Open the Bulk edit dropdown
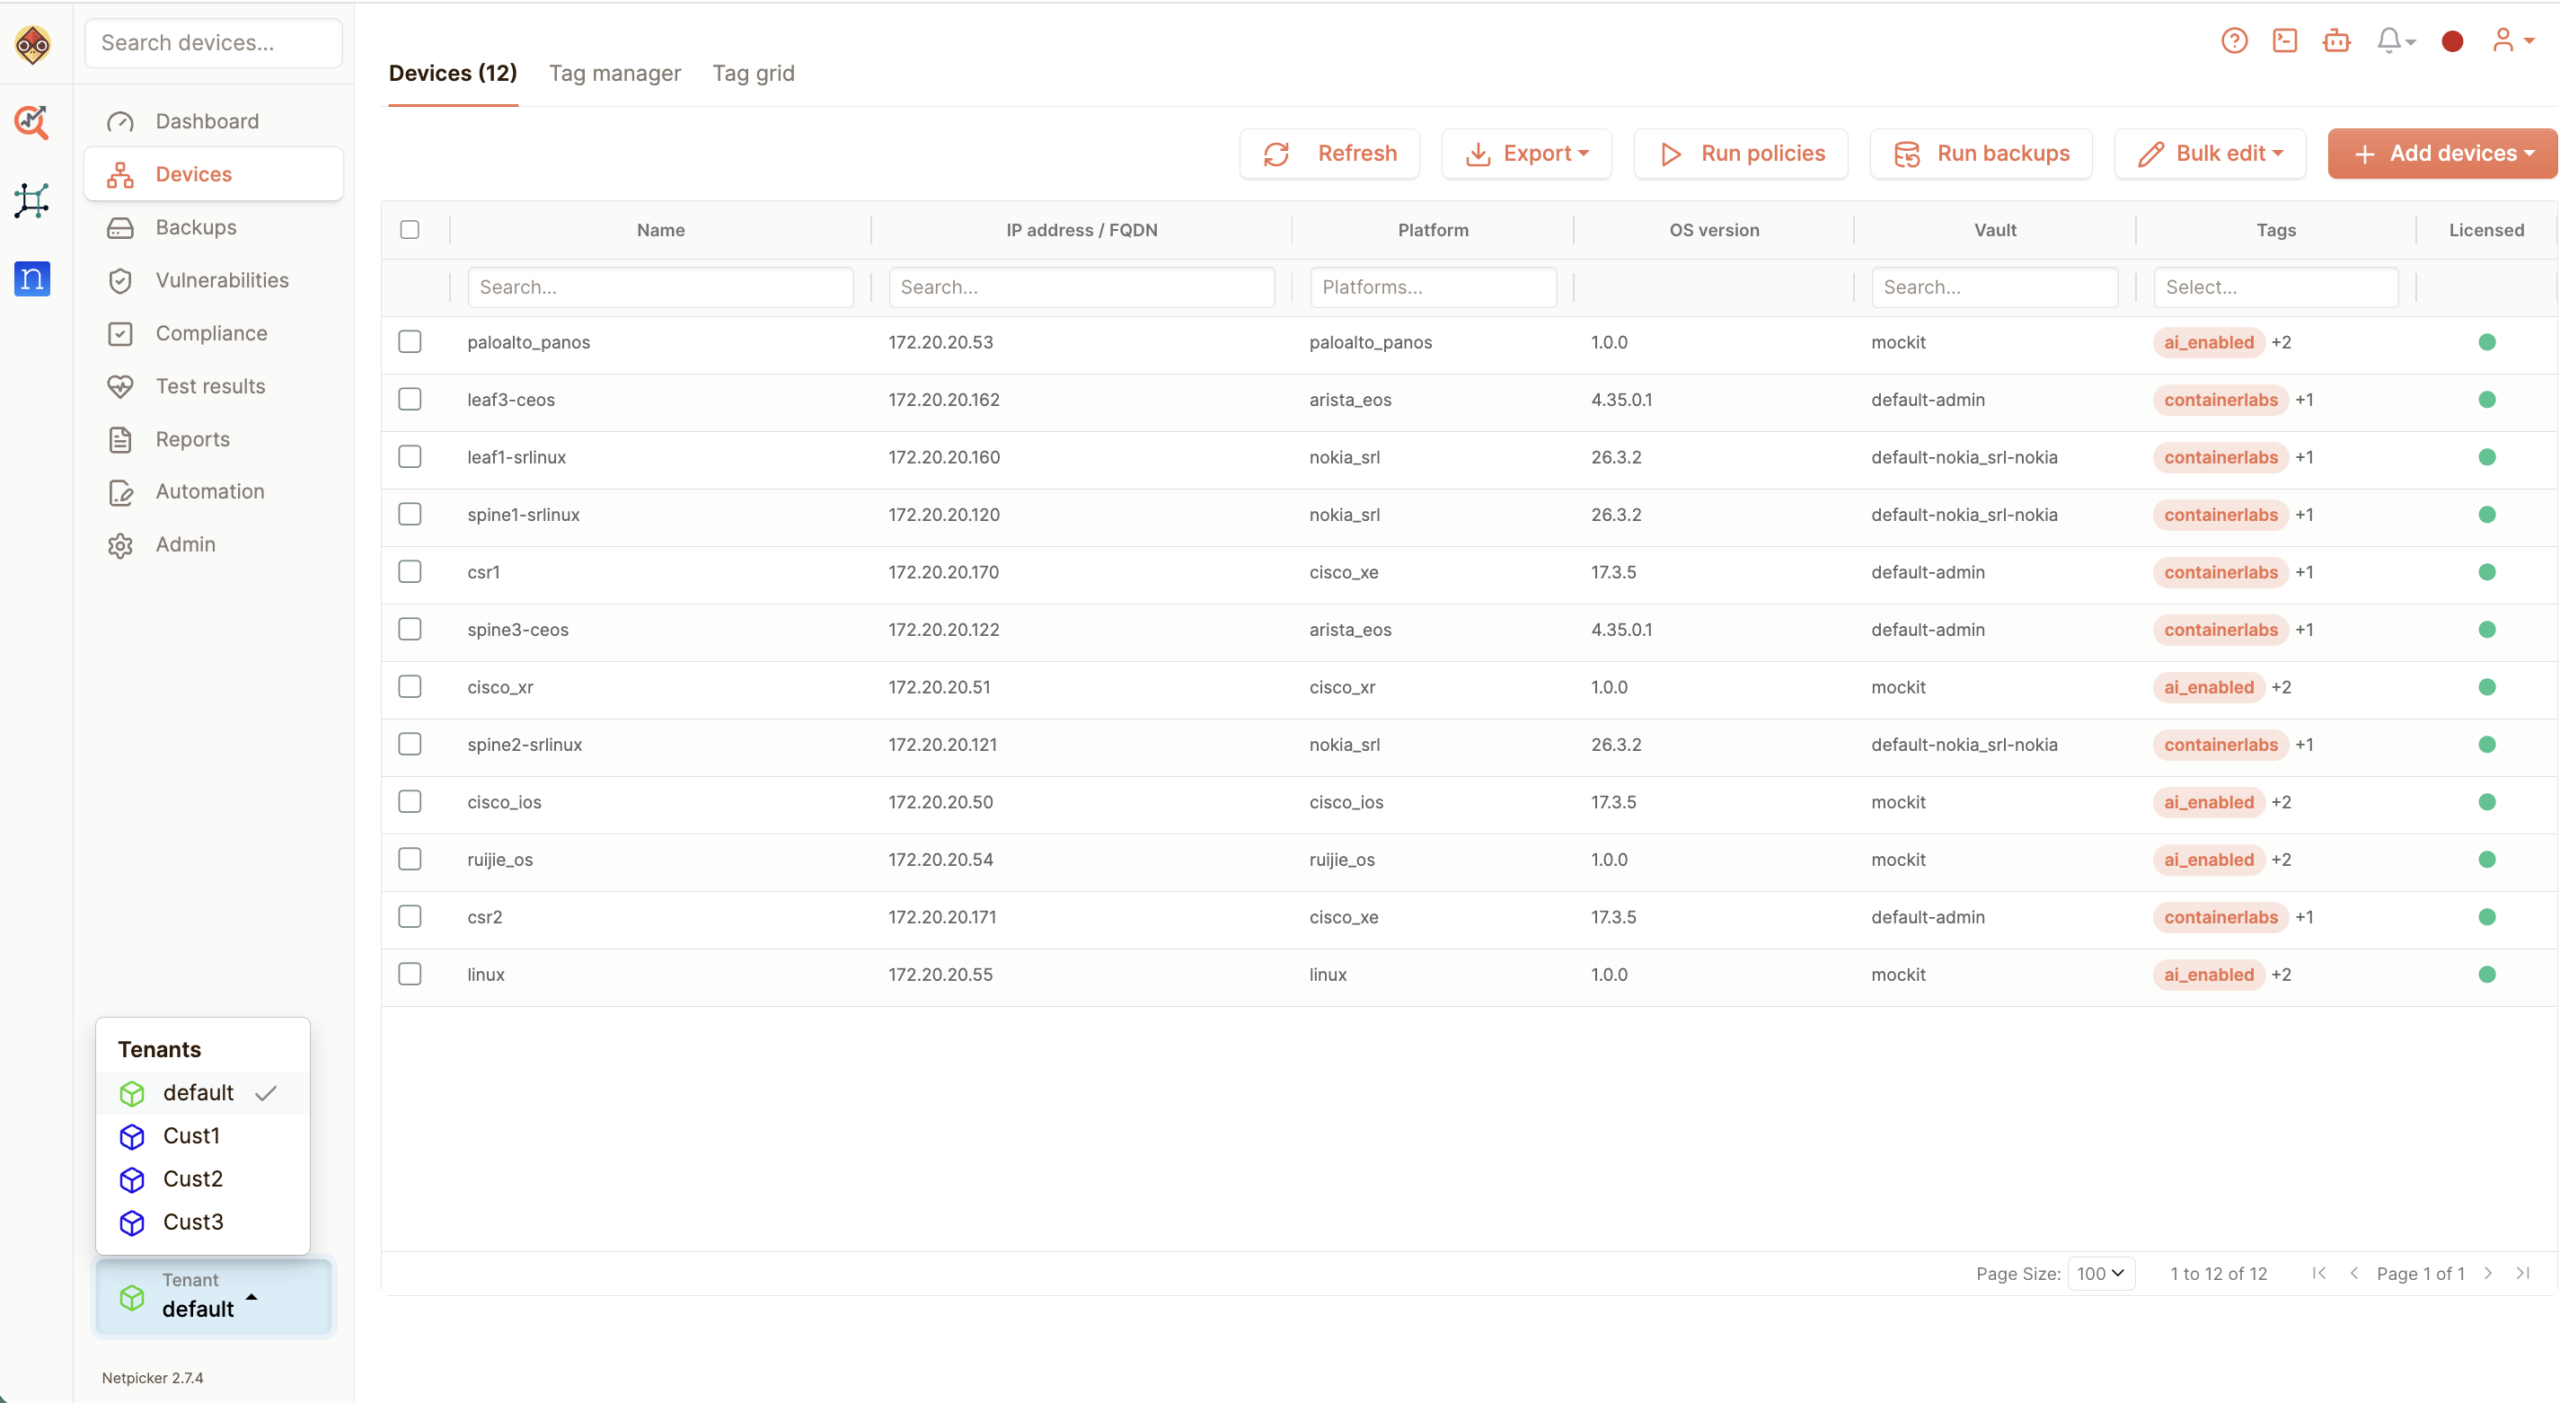 coord(2210,154)
